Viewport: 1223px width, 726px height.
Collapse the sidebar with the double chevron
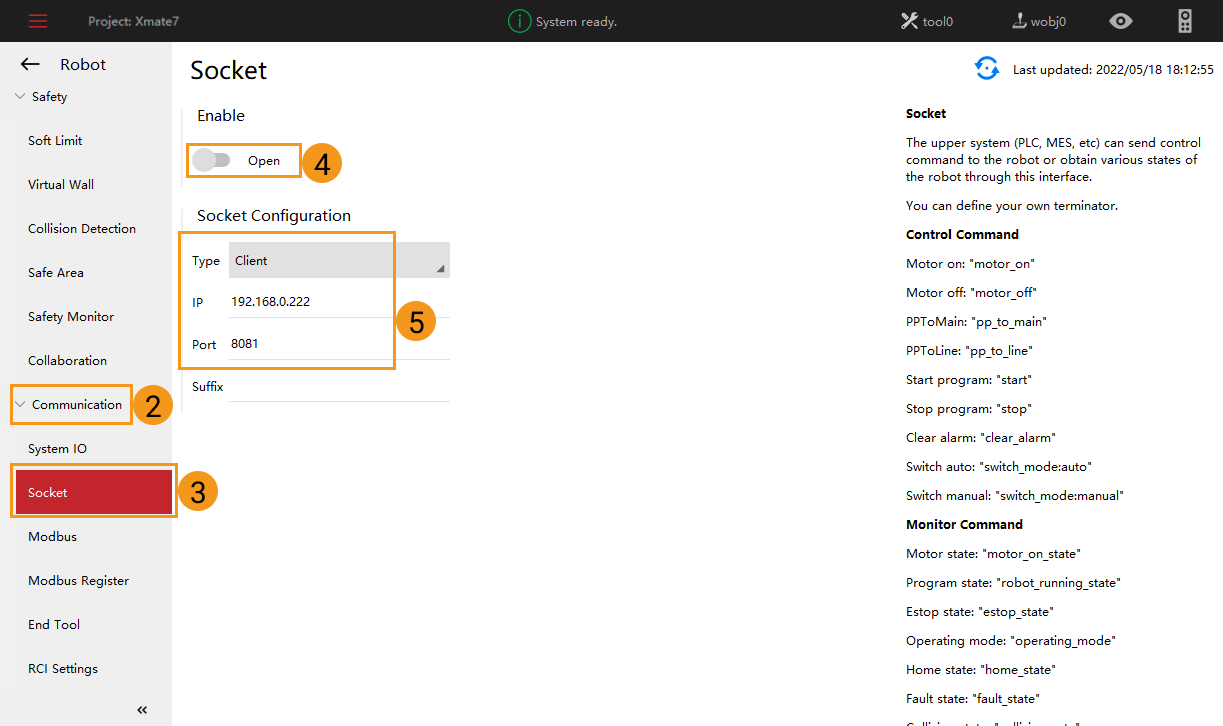[x=141, y=709]
